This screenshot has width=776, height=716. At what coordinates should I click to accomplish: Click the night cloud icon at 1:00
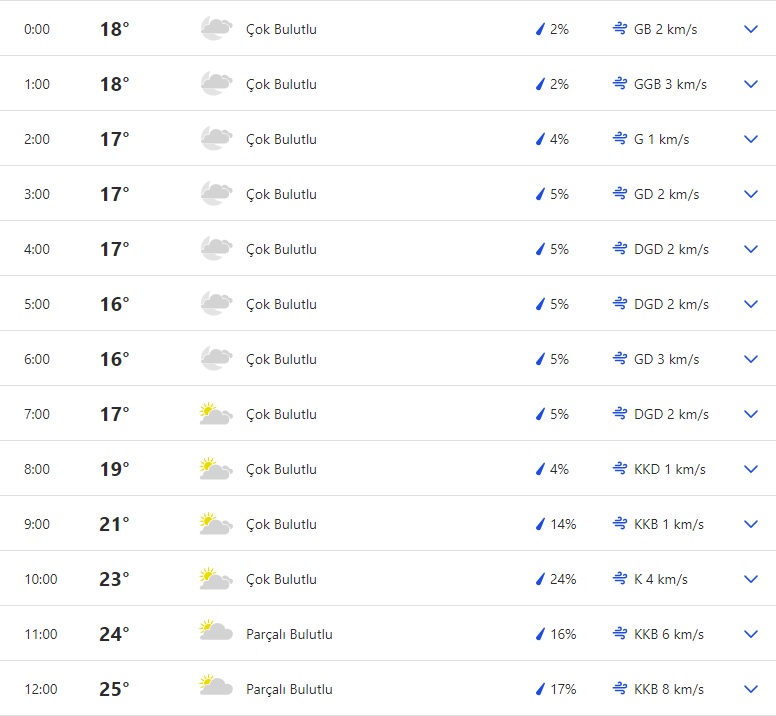pyautogui.click(x=216, y=84)
